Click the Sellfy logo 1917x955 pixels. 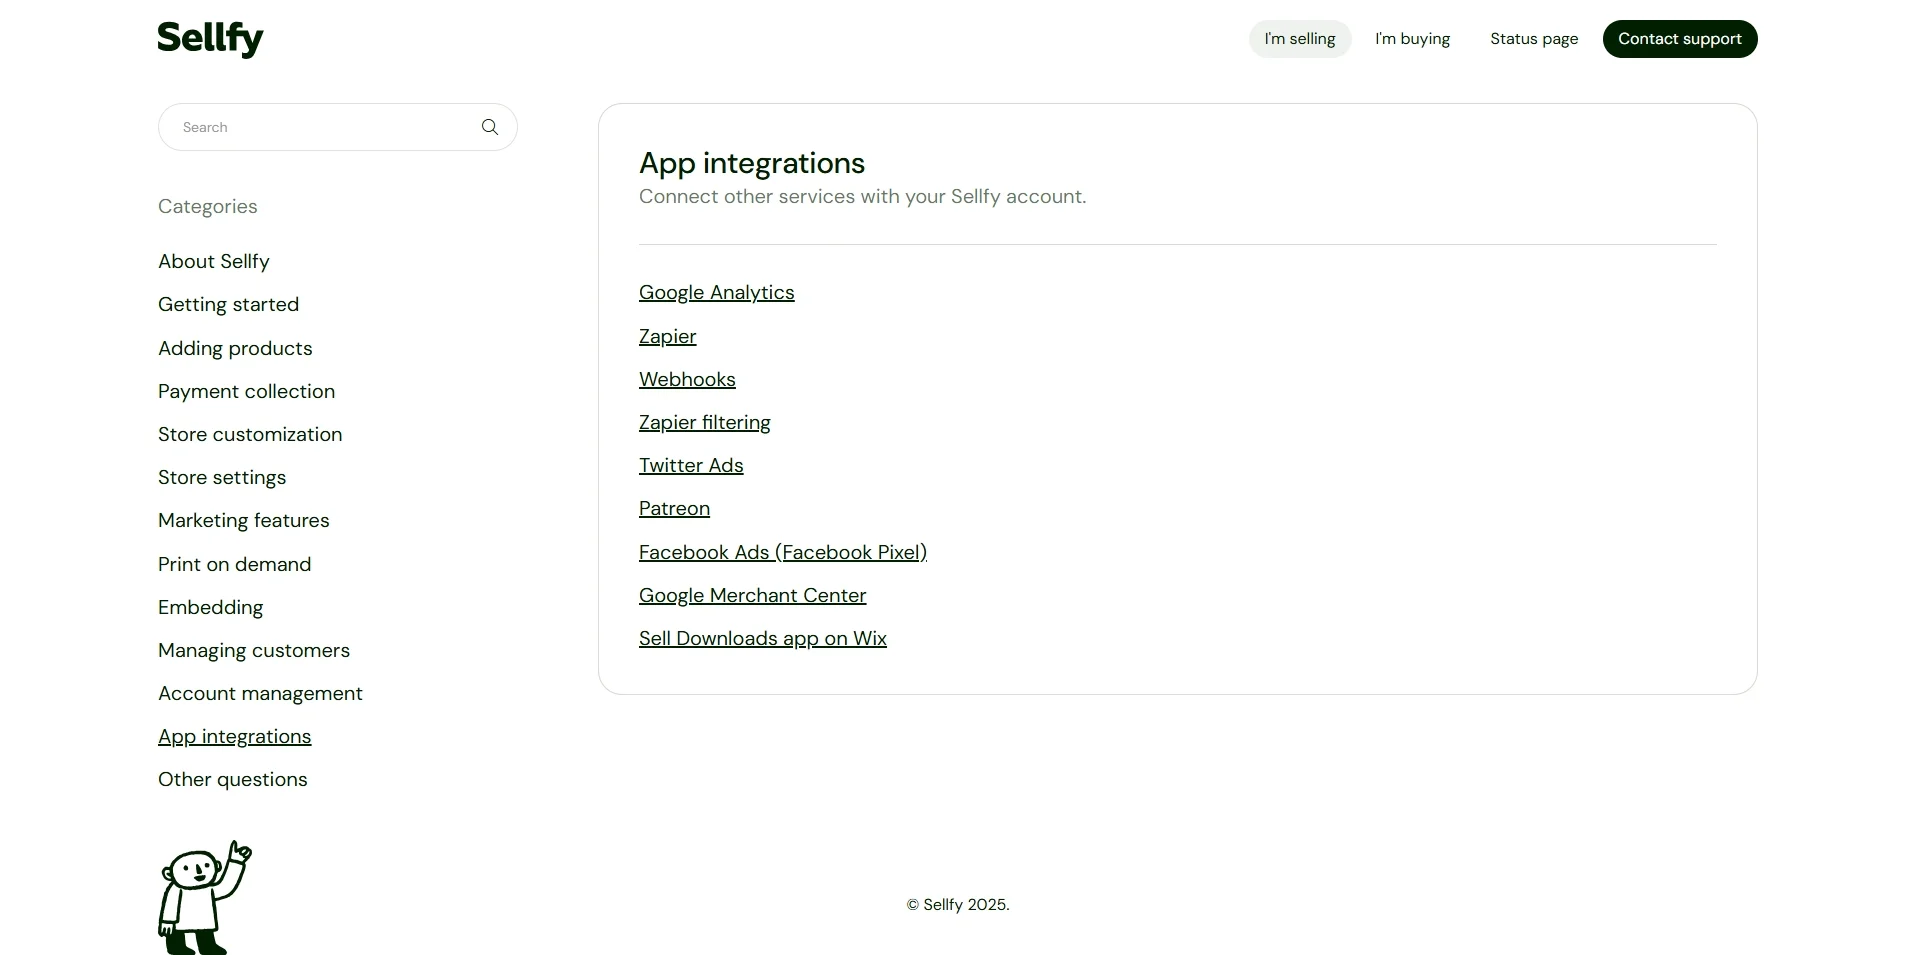(x=211, y=39)
